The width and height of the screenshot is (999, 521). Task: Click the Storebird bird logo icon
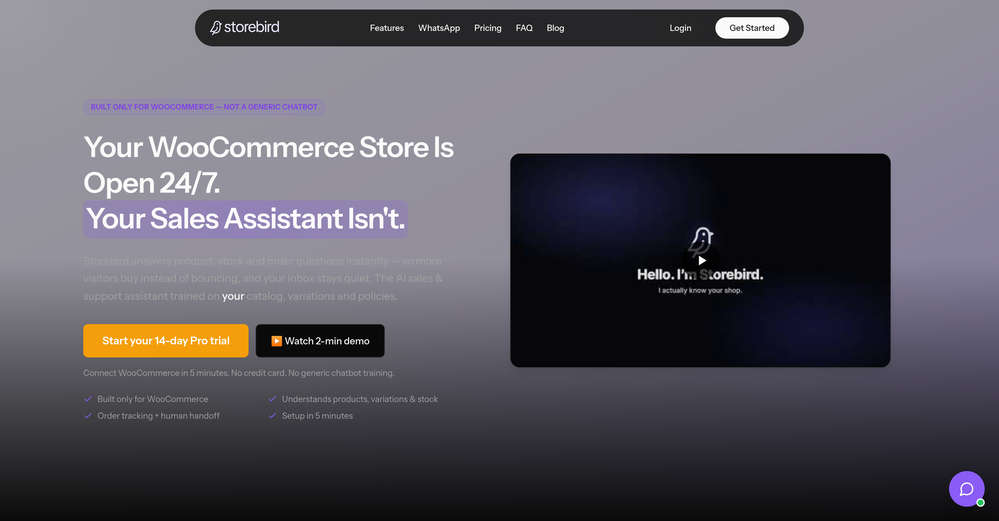(x=216, y=27)
